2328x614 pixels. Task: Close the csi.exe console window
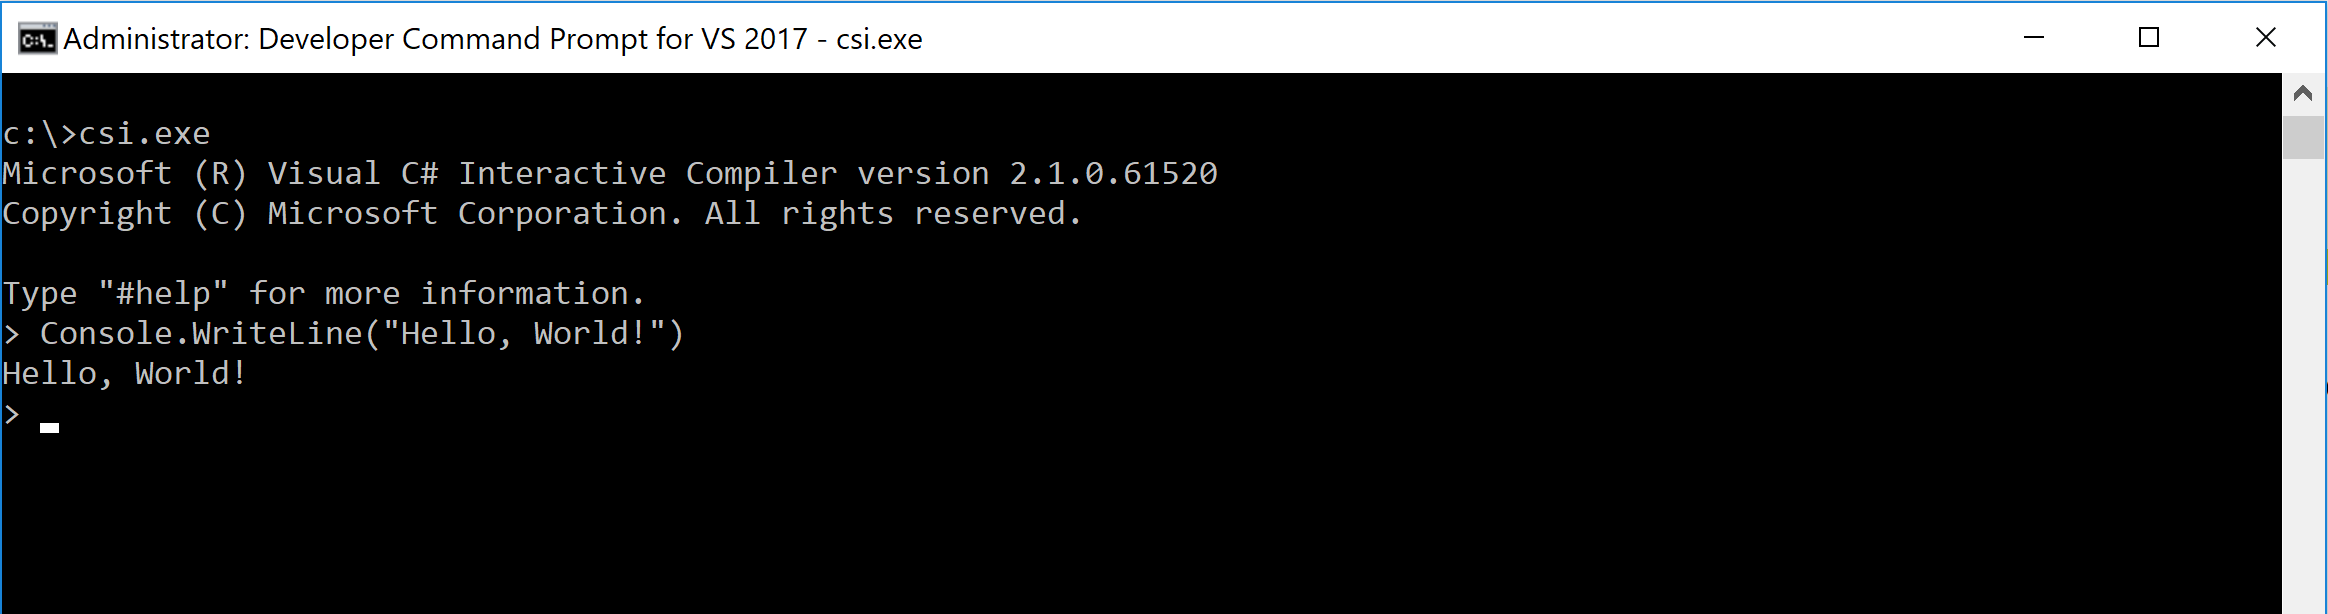2266,38
